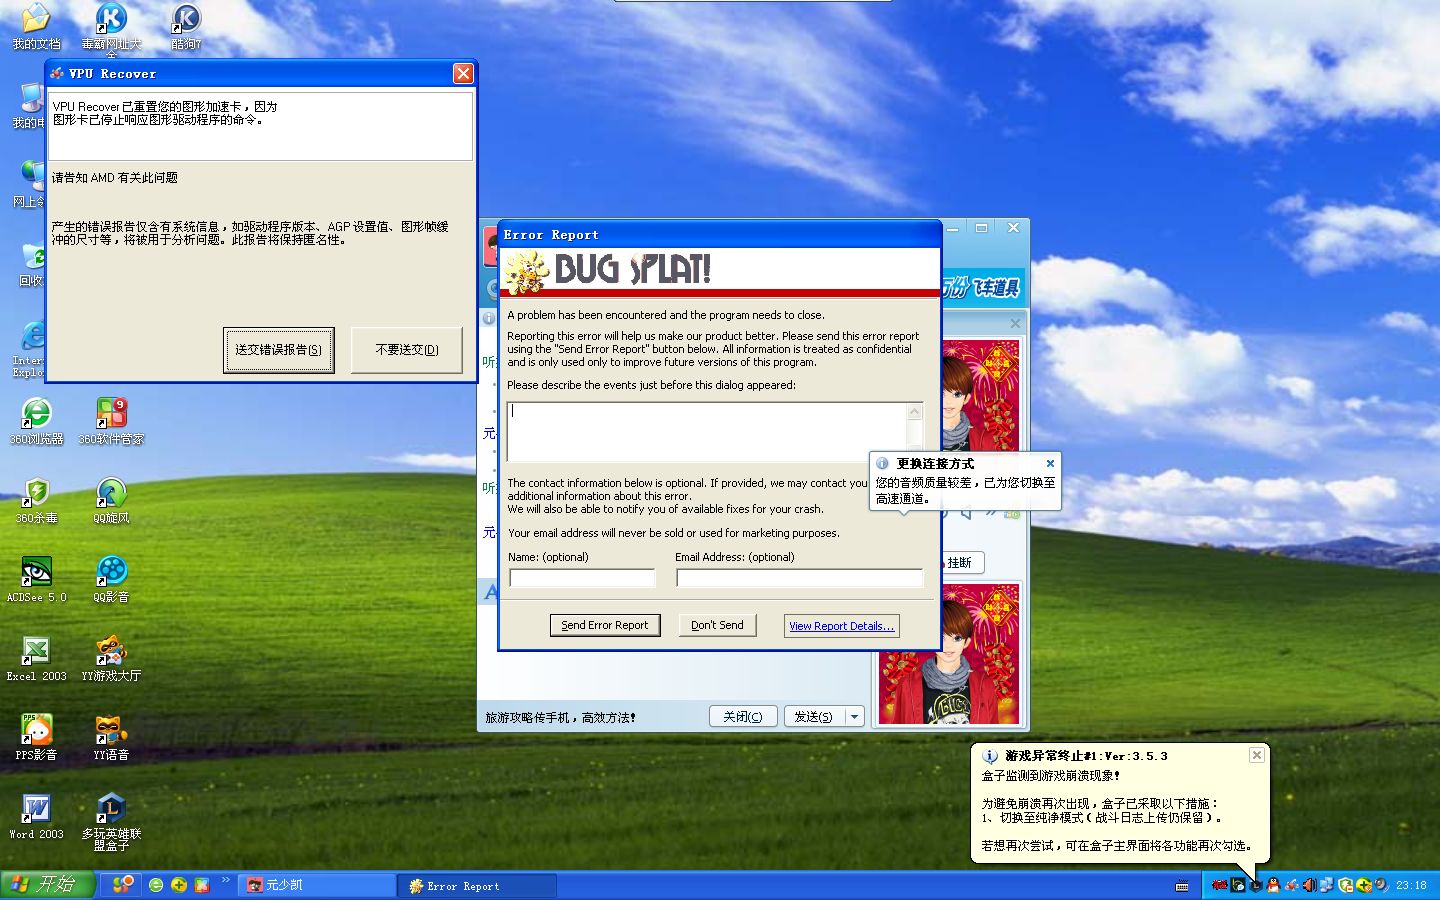Open the 我的文档 folder icon
This screenshot has width=1440, height=900.
point(37,26)
